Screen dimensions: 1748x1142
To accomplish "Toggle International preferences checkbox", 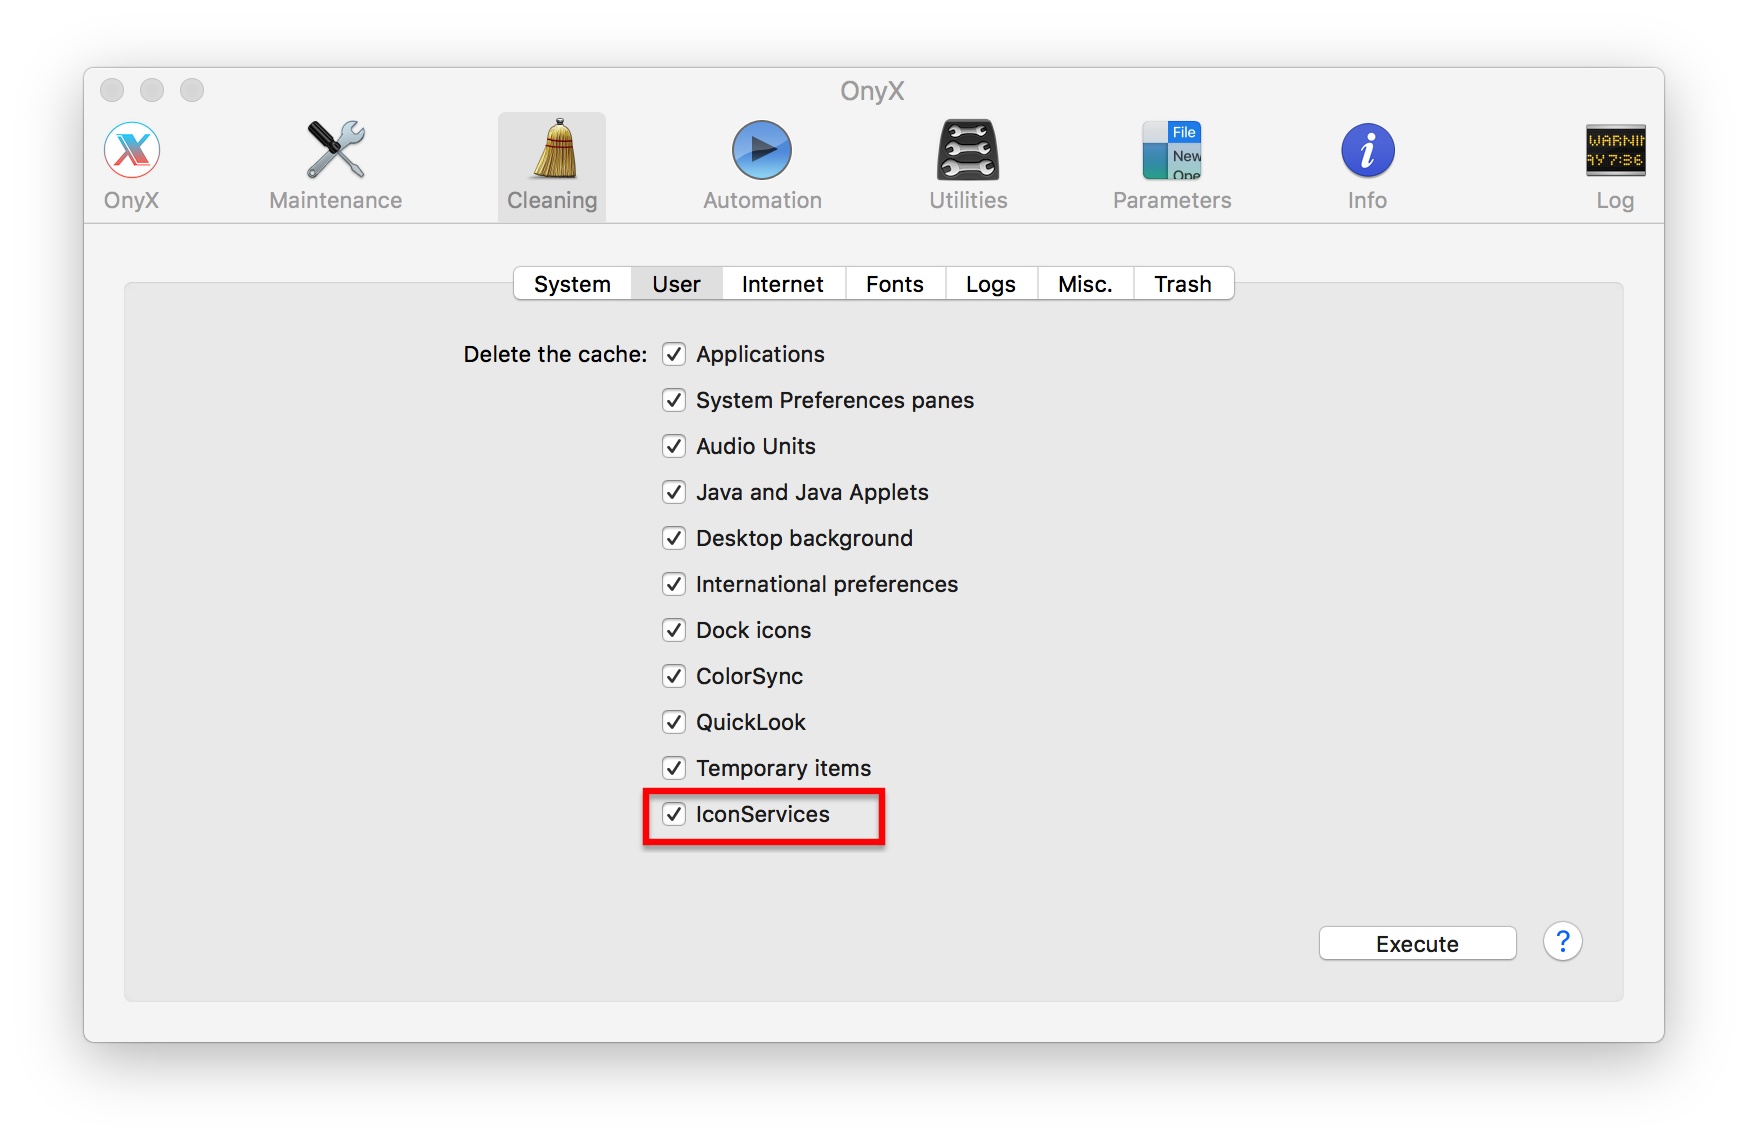I will (674, 584).
